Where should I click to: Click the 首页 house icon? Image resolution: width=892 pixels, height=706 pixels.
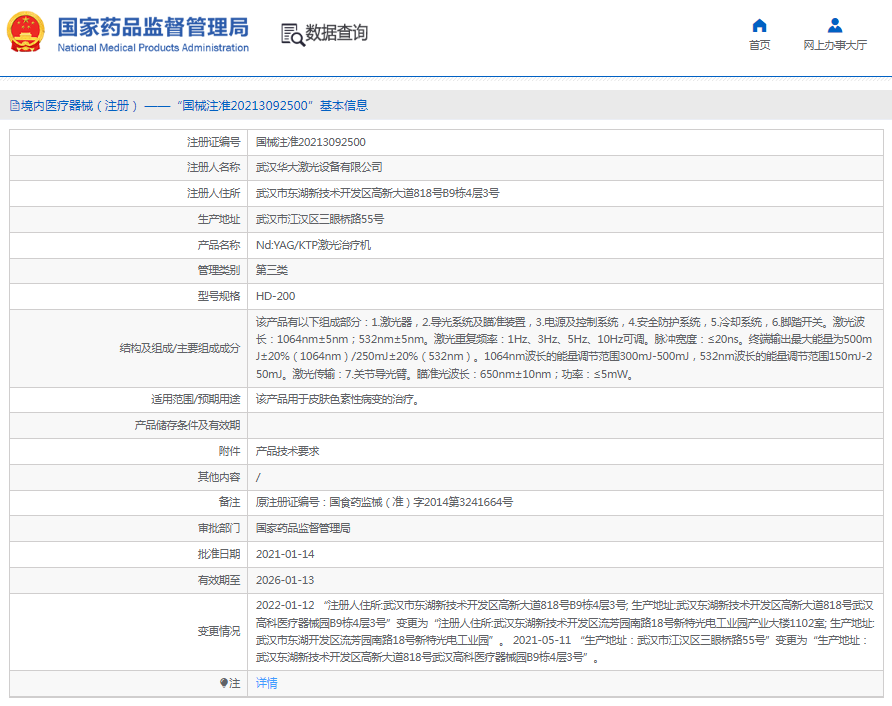tap(760, 26)
